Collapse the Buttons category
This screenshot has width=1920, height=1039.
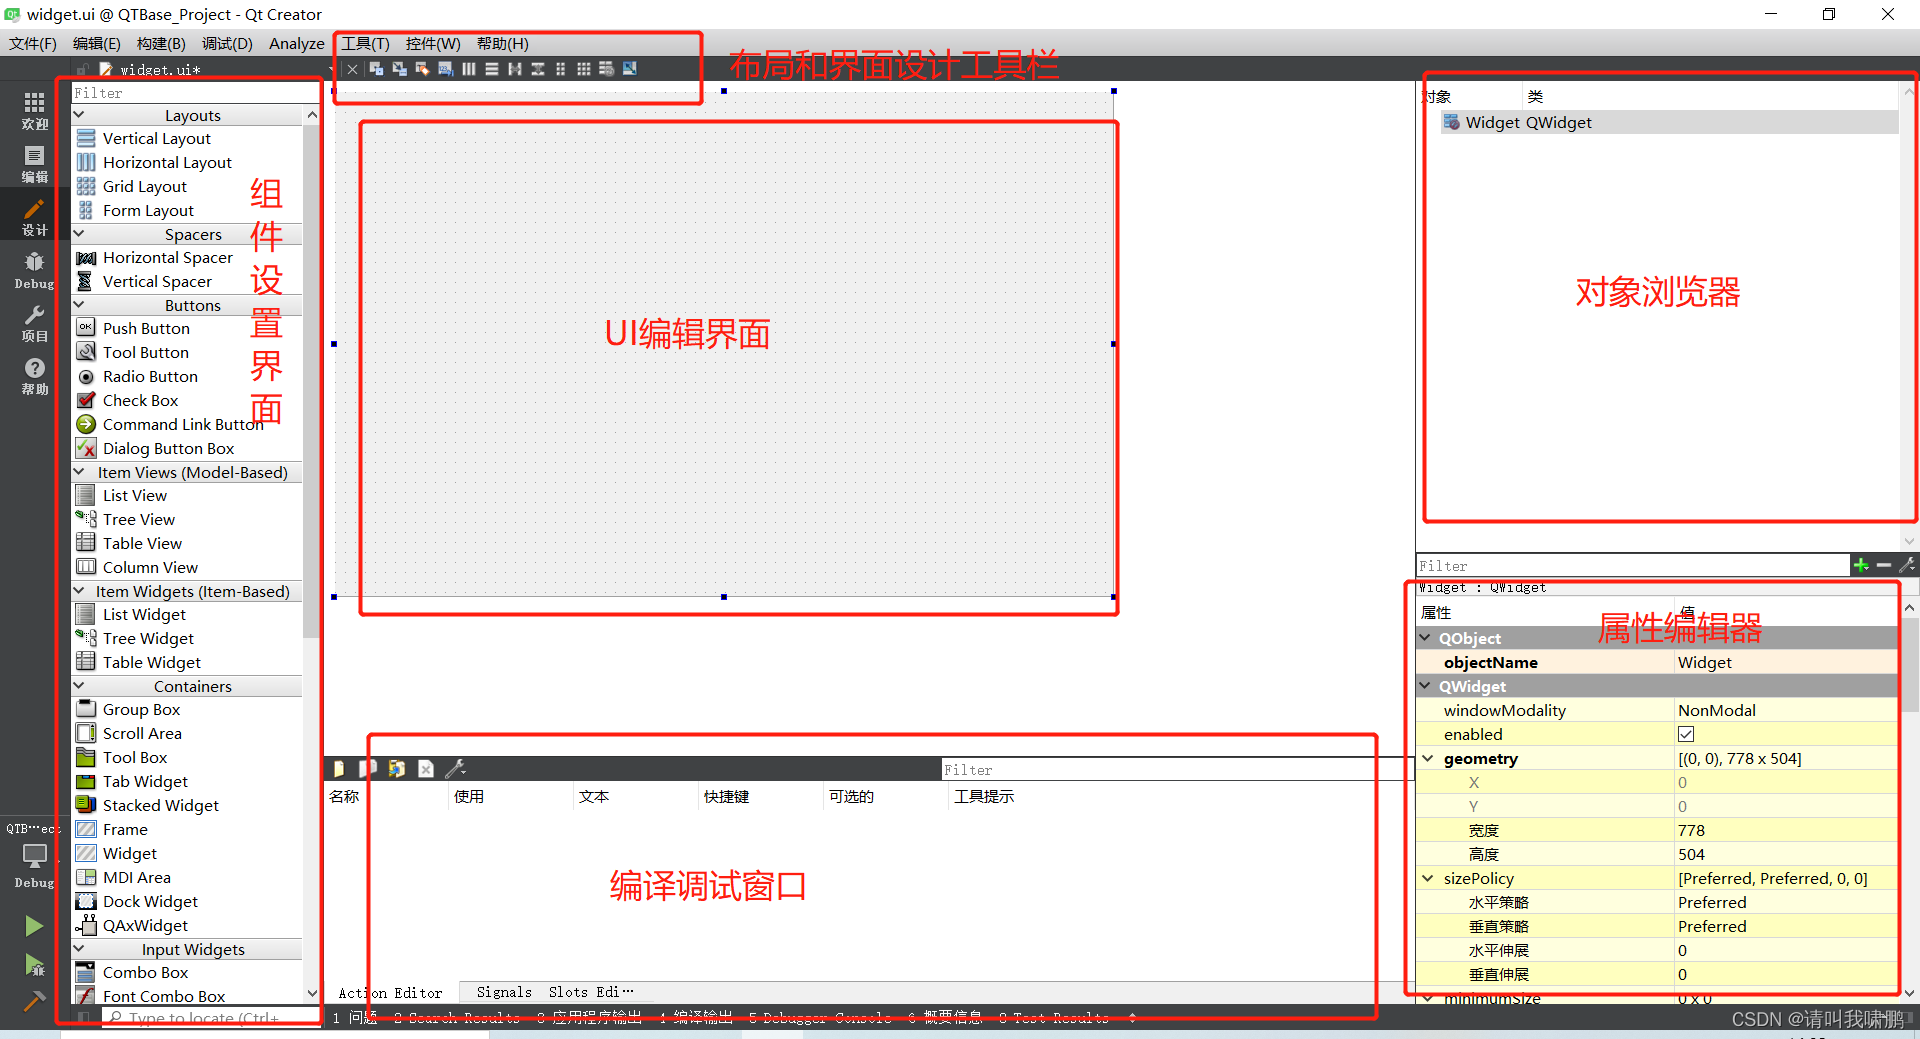tap(79, 305)
